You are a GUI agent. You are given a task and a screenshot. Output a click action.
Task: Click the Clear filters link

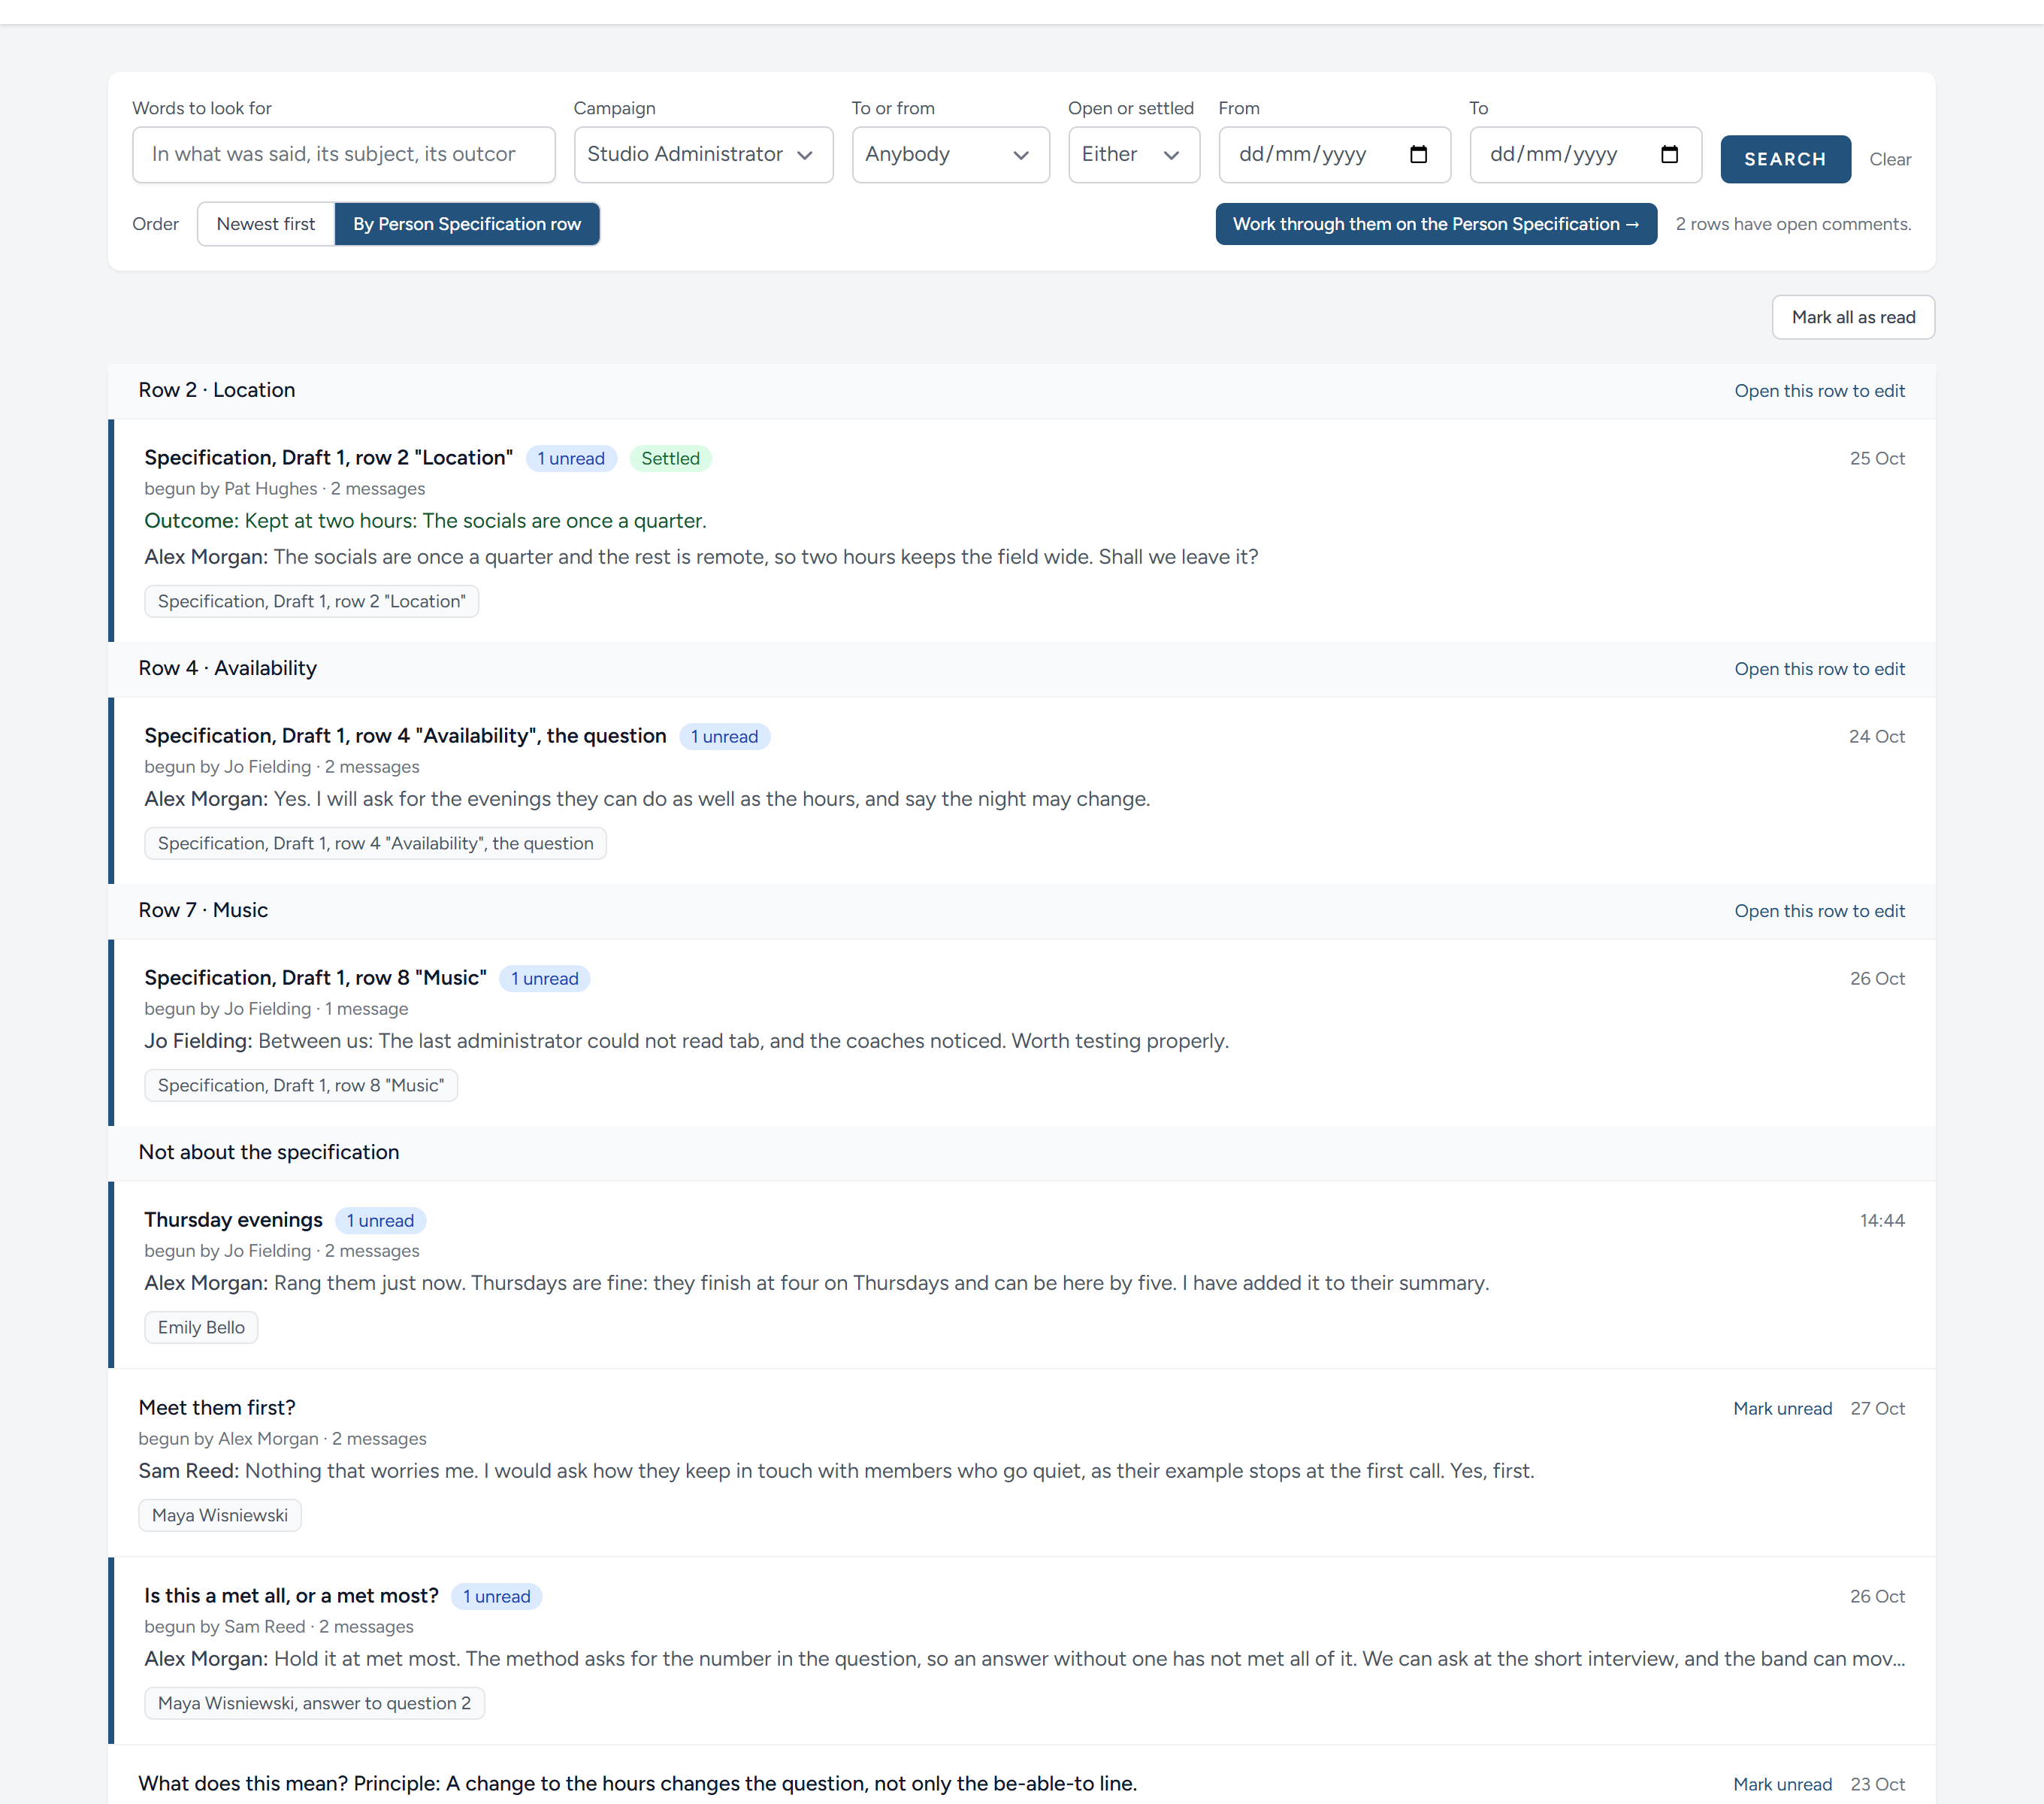tap(1889, 159)
